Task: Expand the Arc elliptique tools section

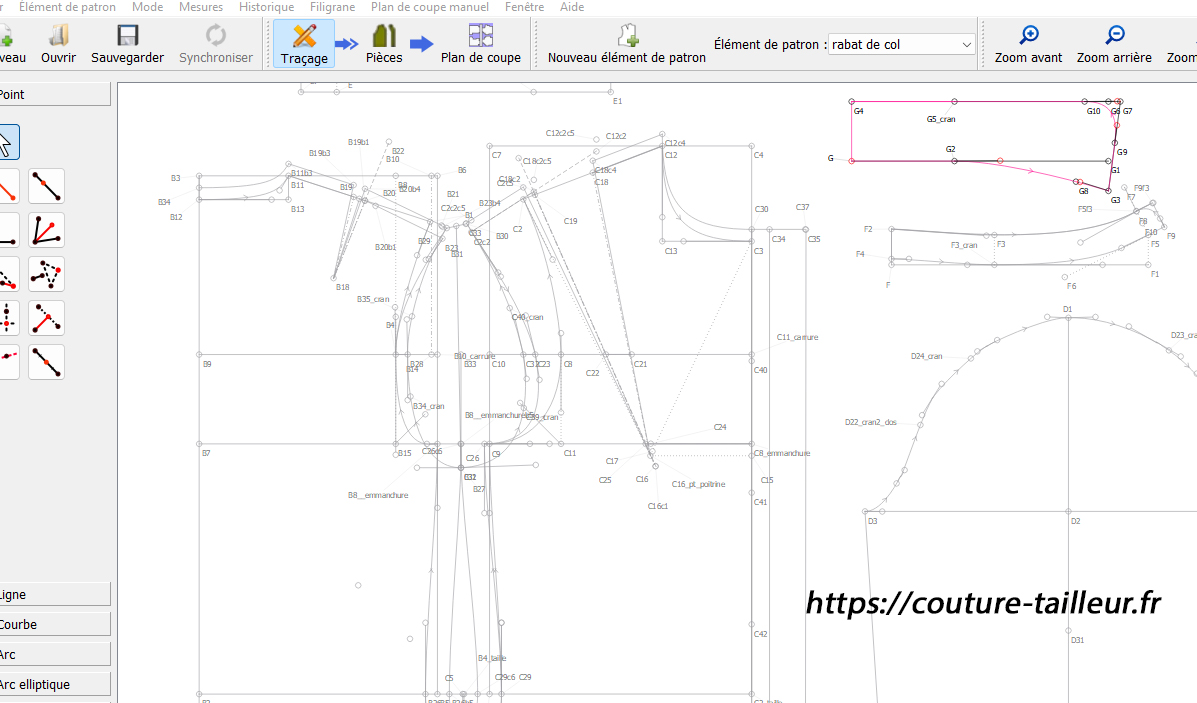Action: coord(55,684)
